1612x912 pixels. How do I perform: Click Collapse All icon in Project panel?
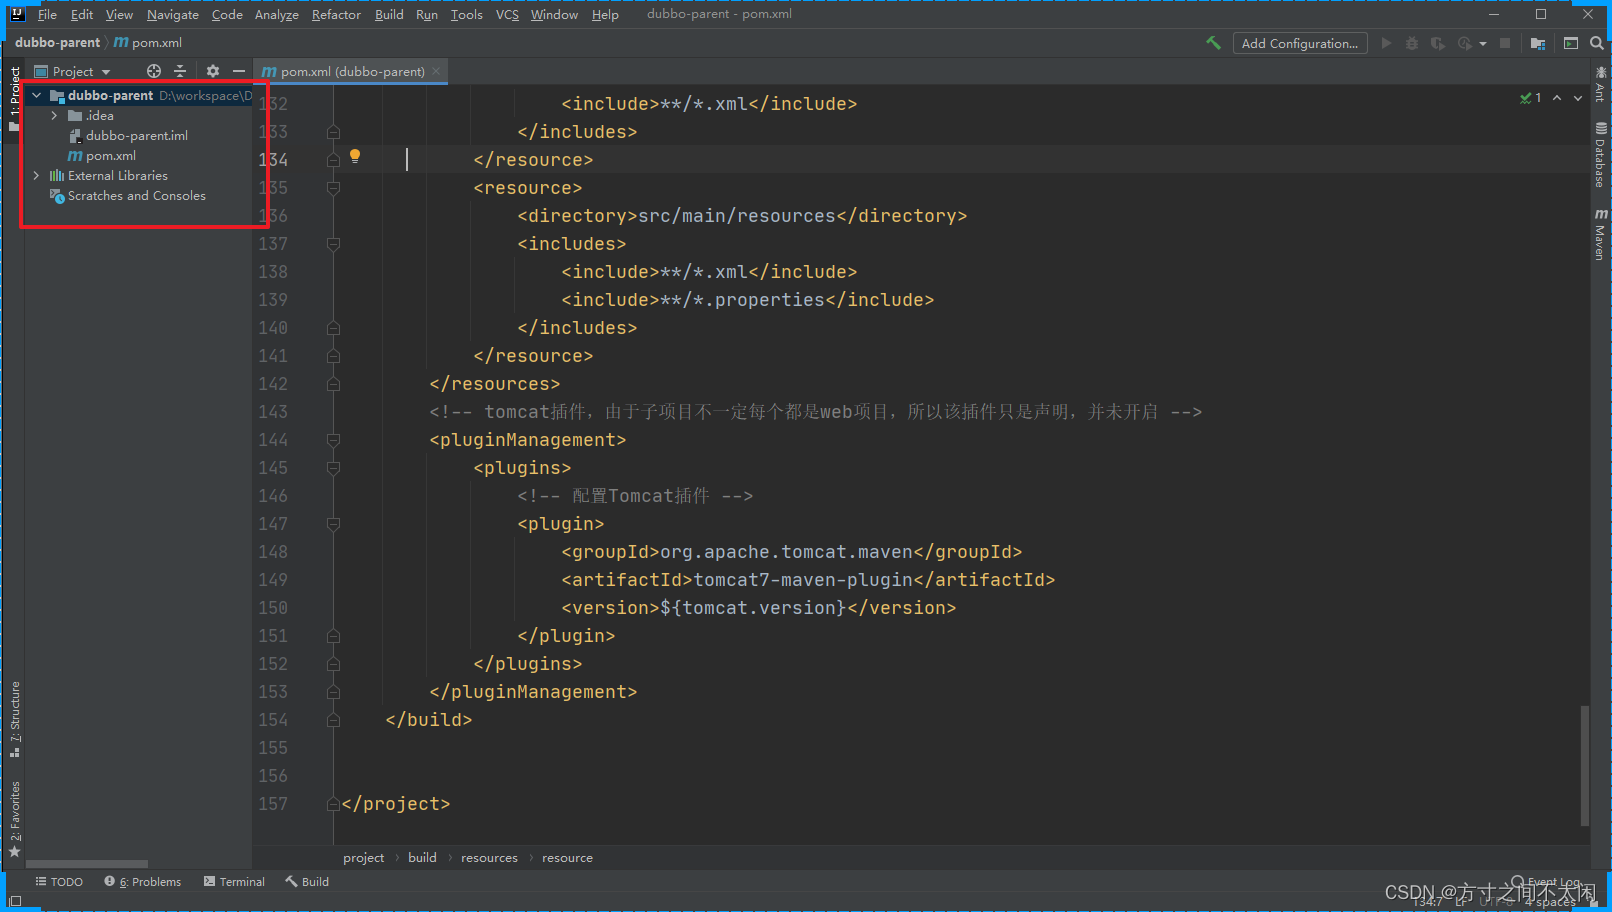(180, 71)
